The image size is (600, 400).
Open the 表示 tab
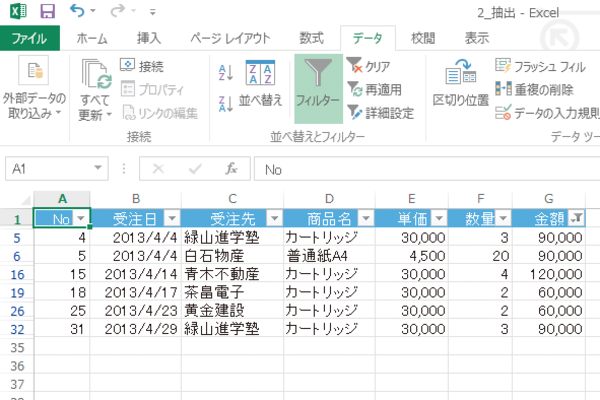pyautogui.click(x=477, y=38)
